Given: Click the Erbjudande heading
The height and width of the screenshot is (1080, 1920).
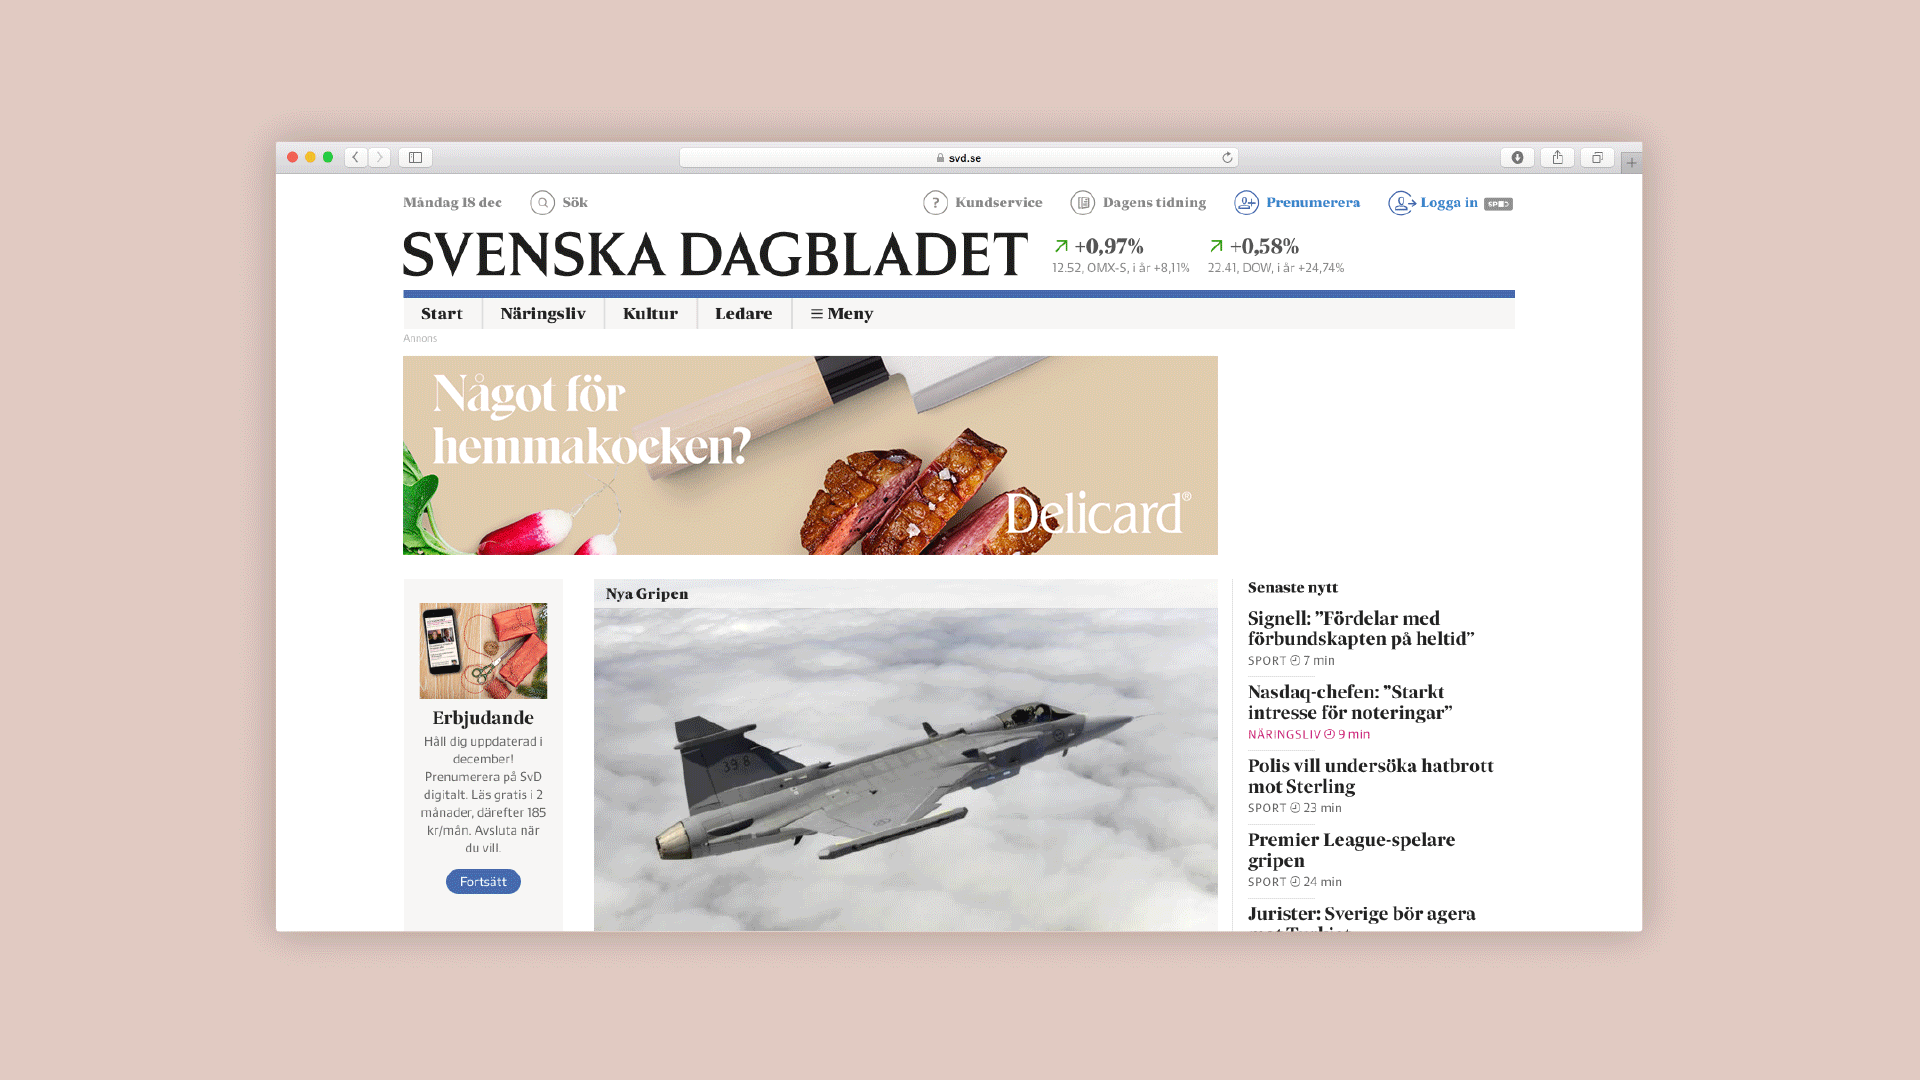Looking at the screenshot, I should 483,718.
